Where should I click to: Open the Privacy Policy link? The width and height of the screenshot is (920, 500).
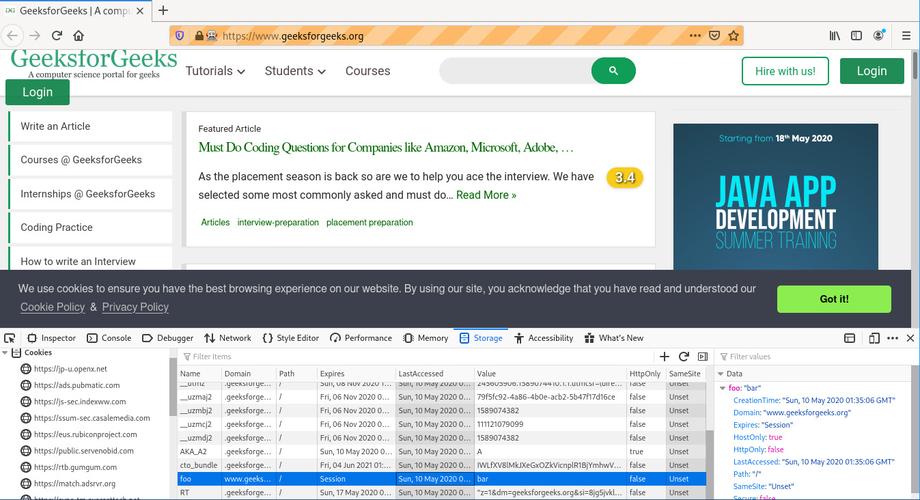click(x=136, y=307)
